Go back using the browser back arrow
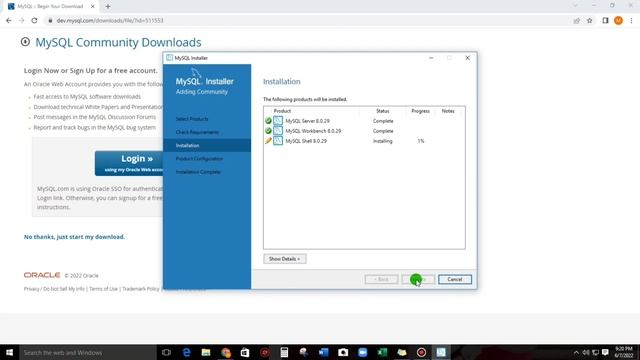This screenshot has width=640, height=360. tap(9, 20)
